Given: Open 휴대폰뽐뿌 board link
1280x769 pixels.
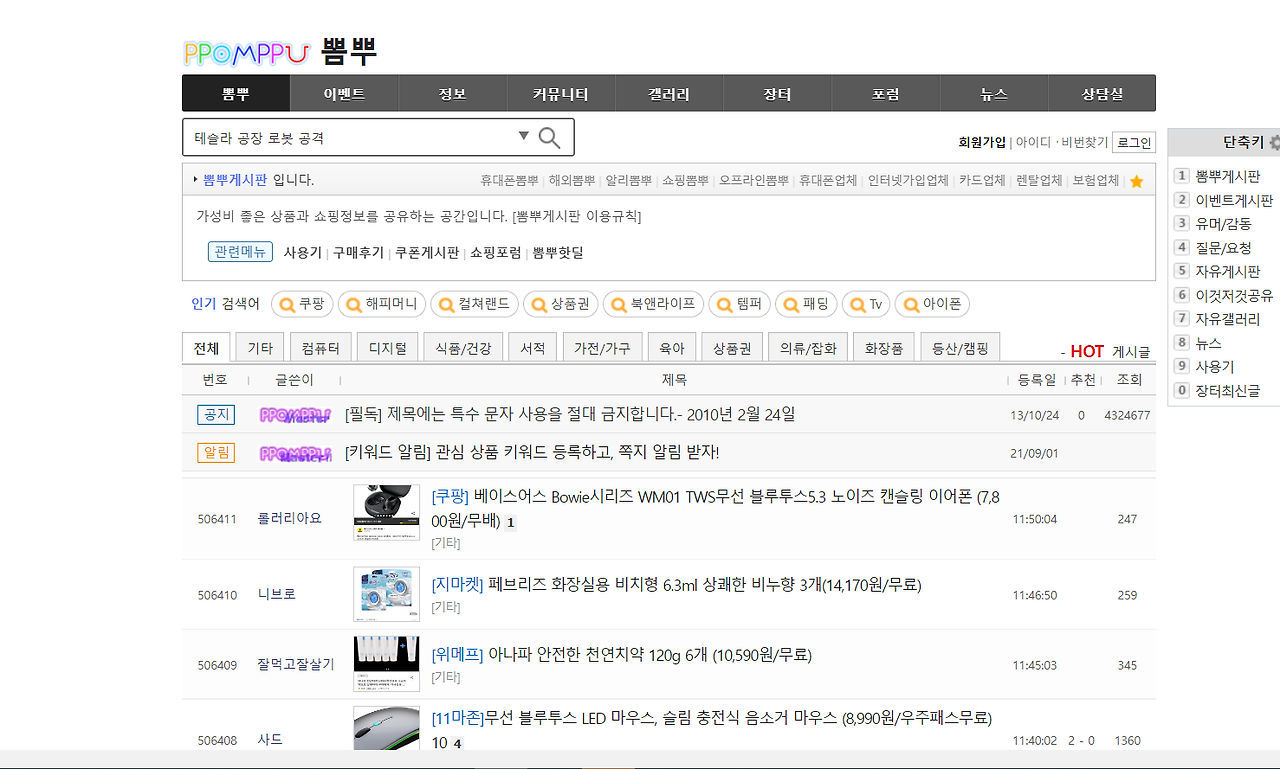Looking at the screenshot, I should tap(509, 181).
